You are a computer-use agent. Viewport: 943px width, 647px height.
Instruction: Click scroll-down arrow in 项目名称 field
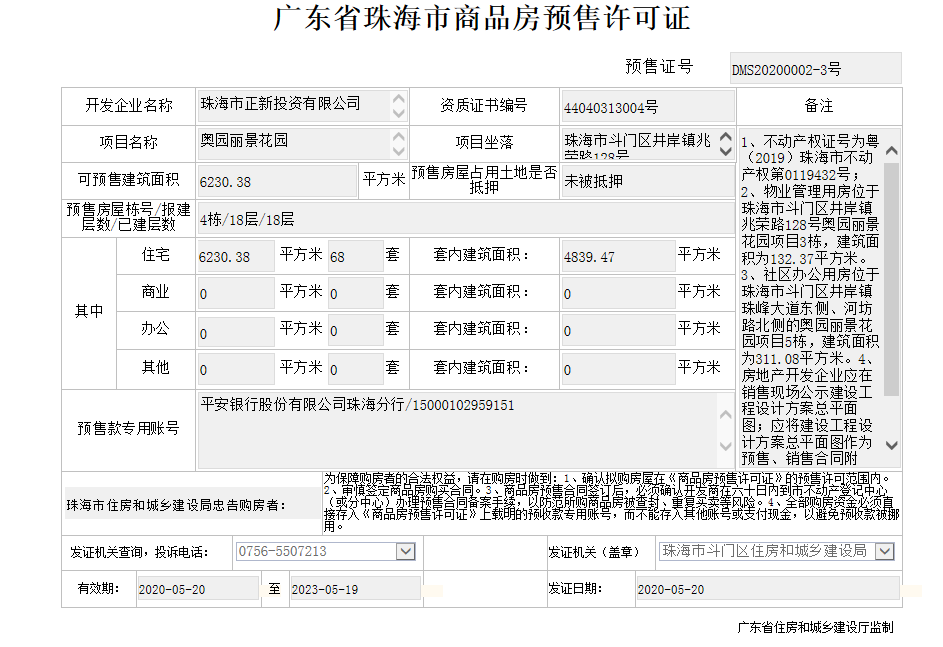(399, 149)
